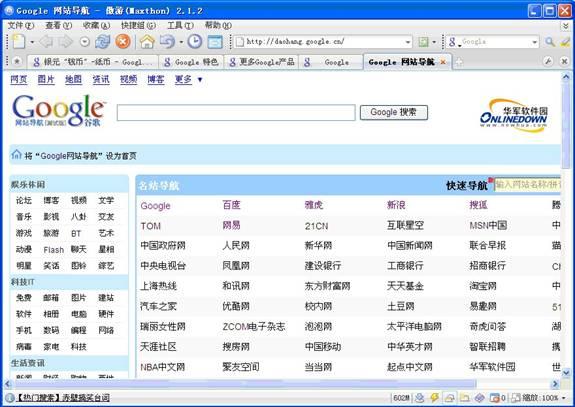This screenshot has height=407, width=575.
Task: Click the status bar purple diamond icon
Action: coord(480,398)
